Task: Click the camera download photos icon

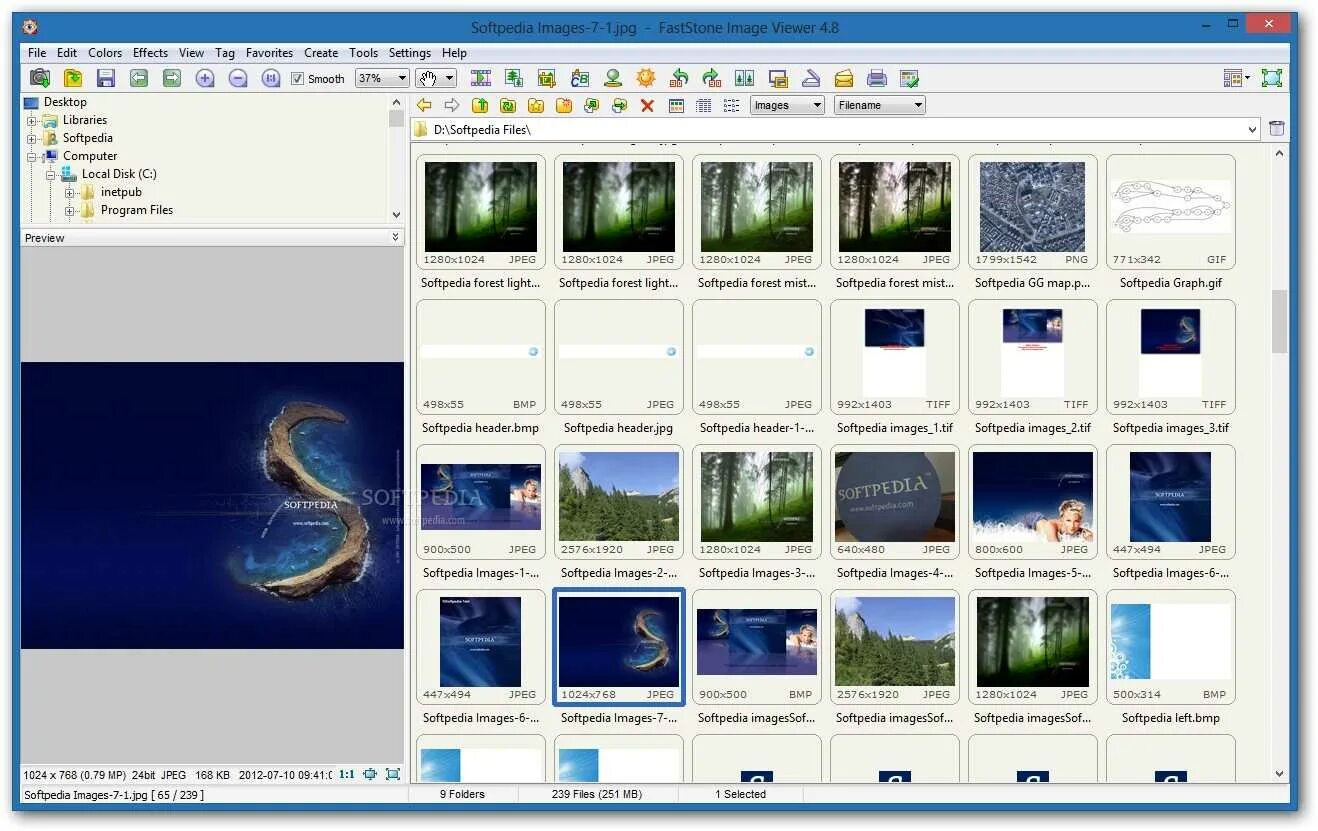Action: tap(40, 78)
